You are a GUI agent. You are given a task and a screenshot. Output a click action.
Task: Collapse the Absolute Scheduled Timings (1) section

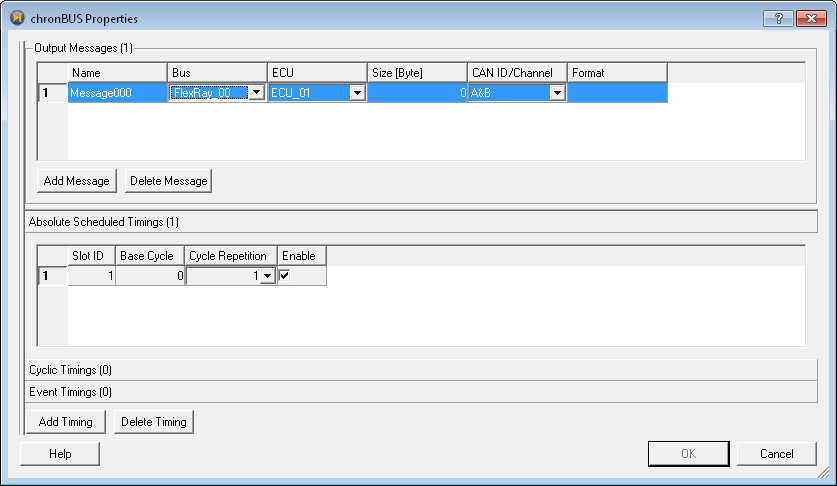click(x=421, y=222)
